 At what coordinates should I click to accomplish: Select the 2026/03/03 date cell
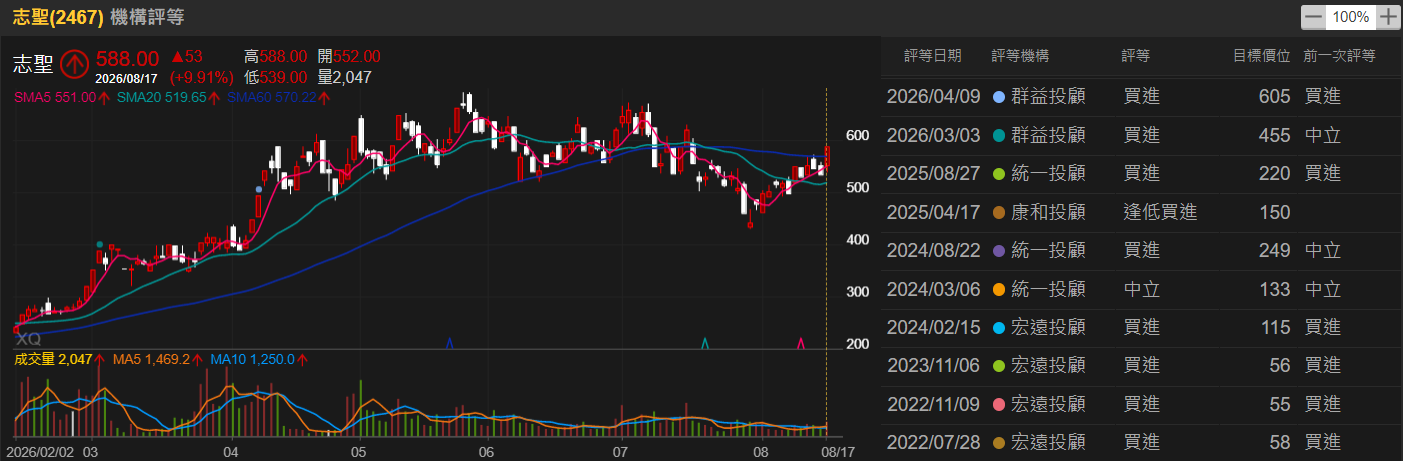pos(934,136)
